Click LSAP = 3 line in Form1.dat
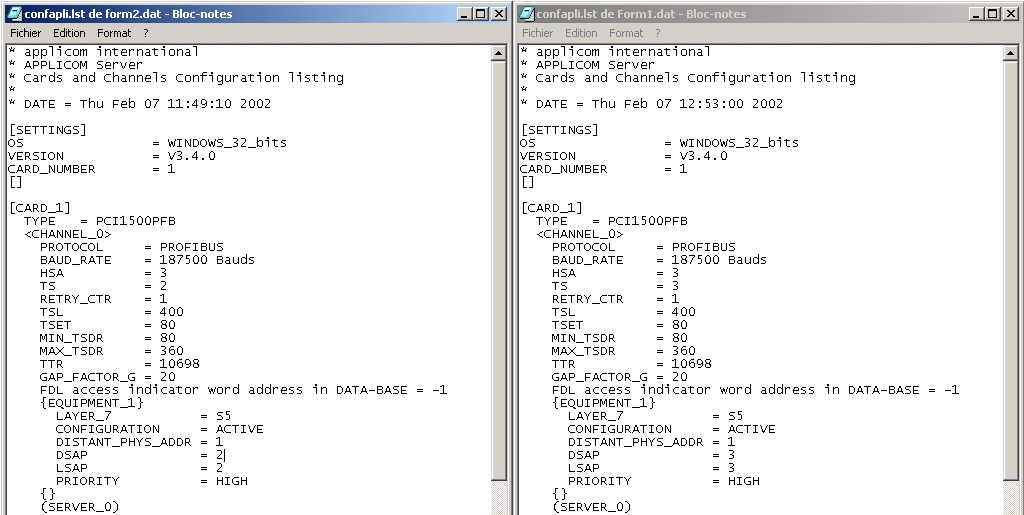 (x=651, y=468)
